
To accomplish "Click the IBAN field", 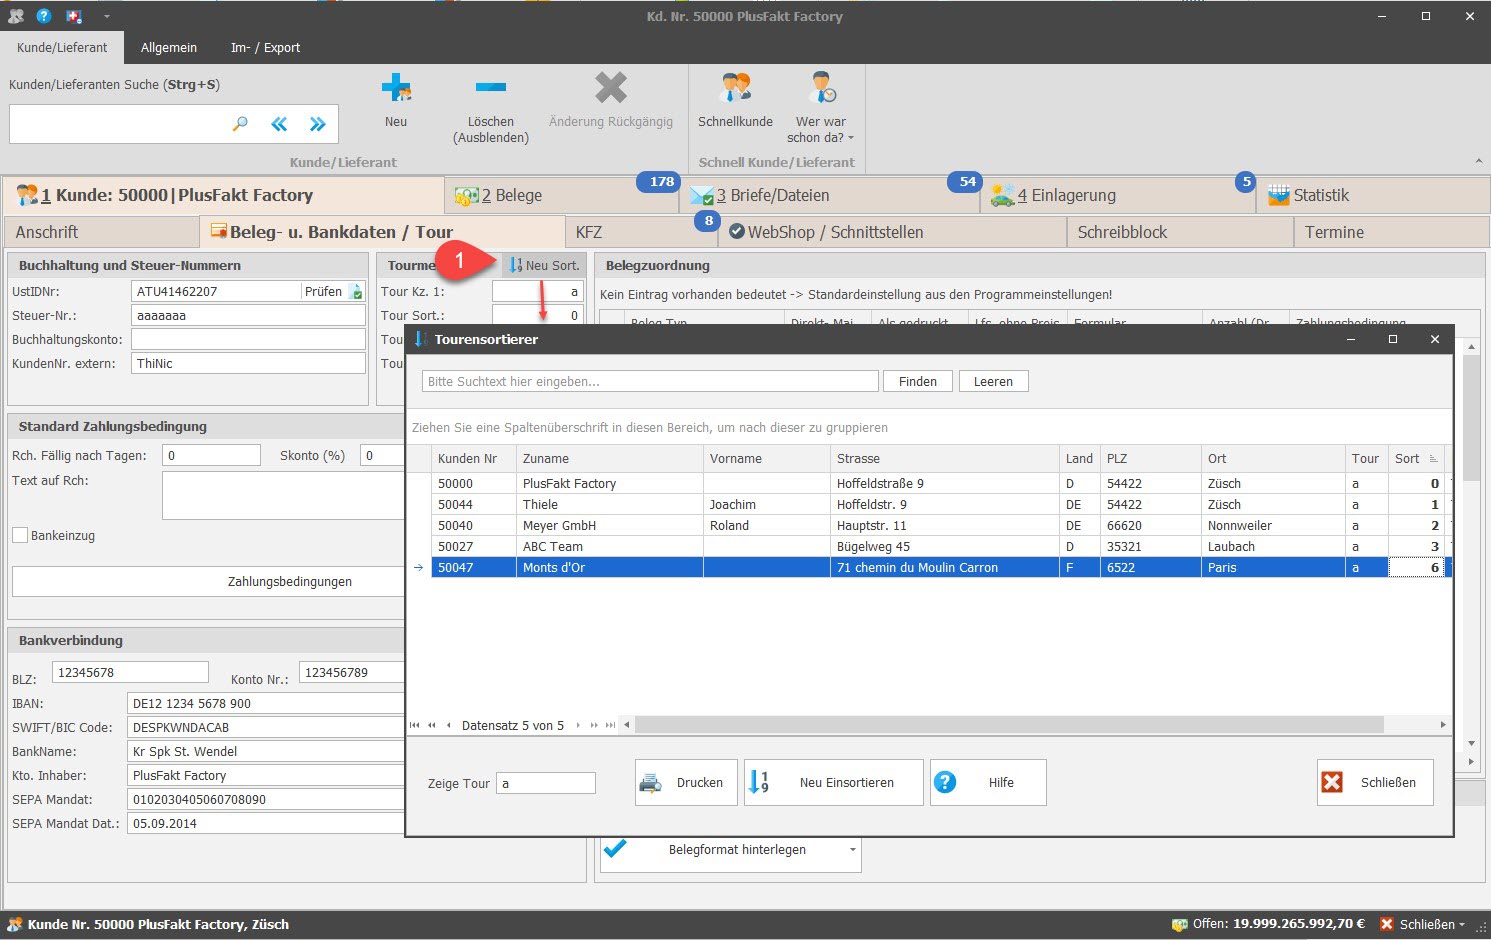I will coord(266,703).
